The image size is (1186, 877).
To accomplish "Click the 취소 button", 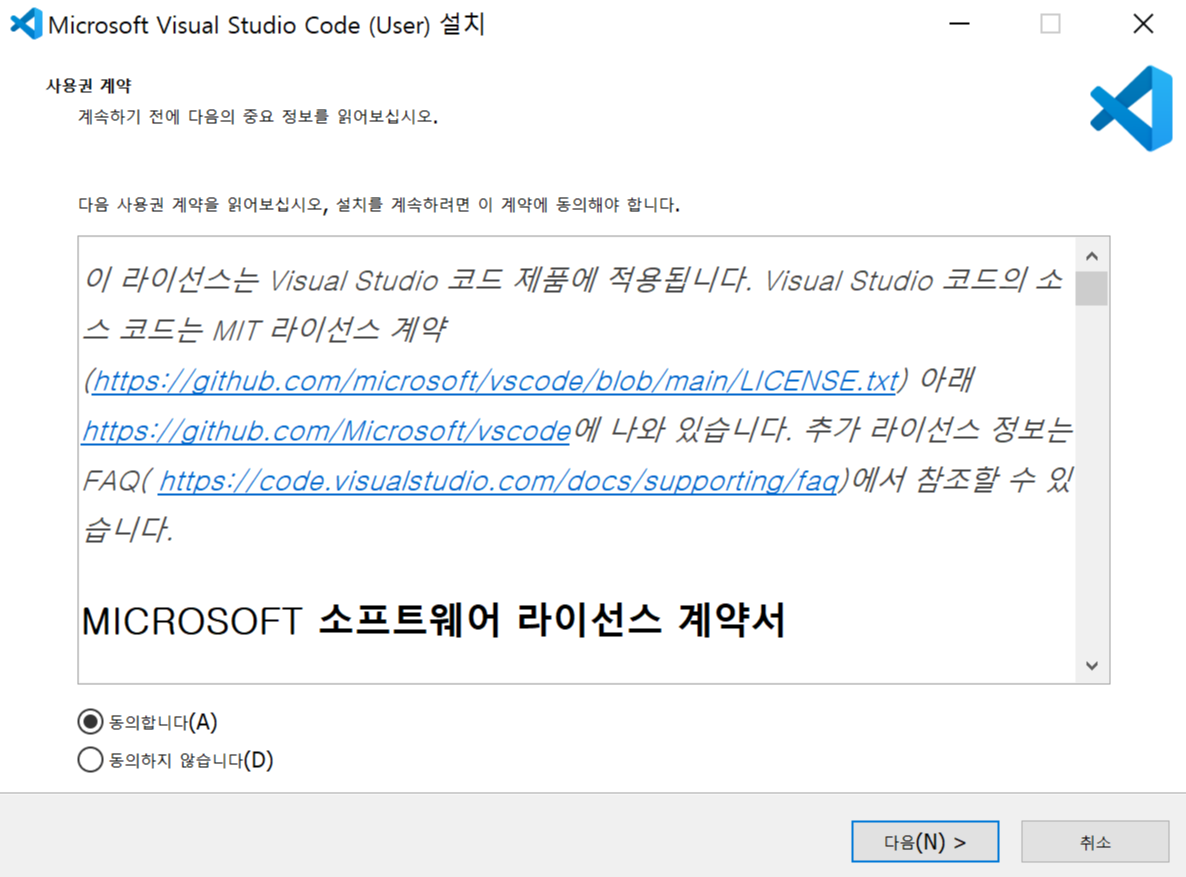I will click(x=1094, y=841).
